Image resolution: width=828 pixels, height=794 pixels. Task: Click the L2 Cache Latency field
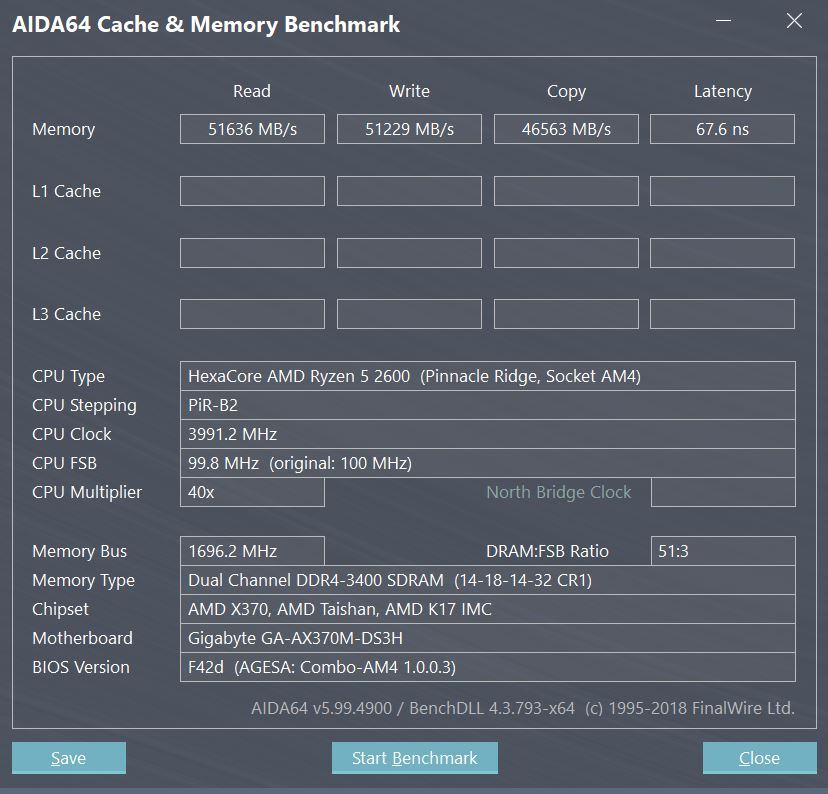coord(722,253)
